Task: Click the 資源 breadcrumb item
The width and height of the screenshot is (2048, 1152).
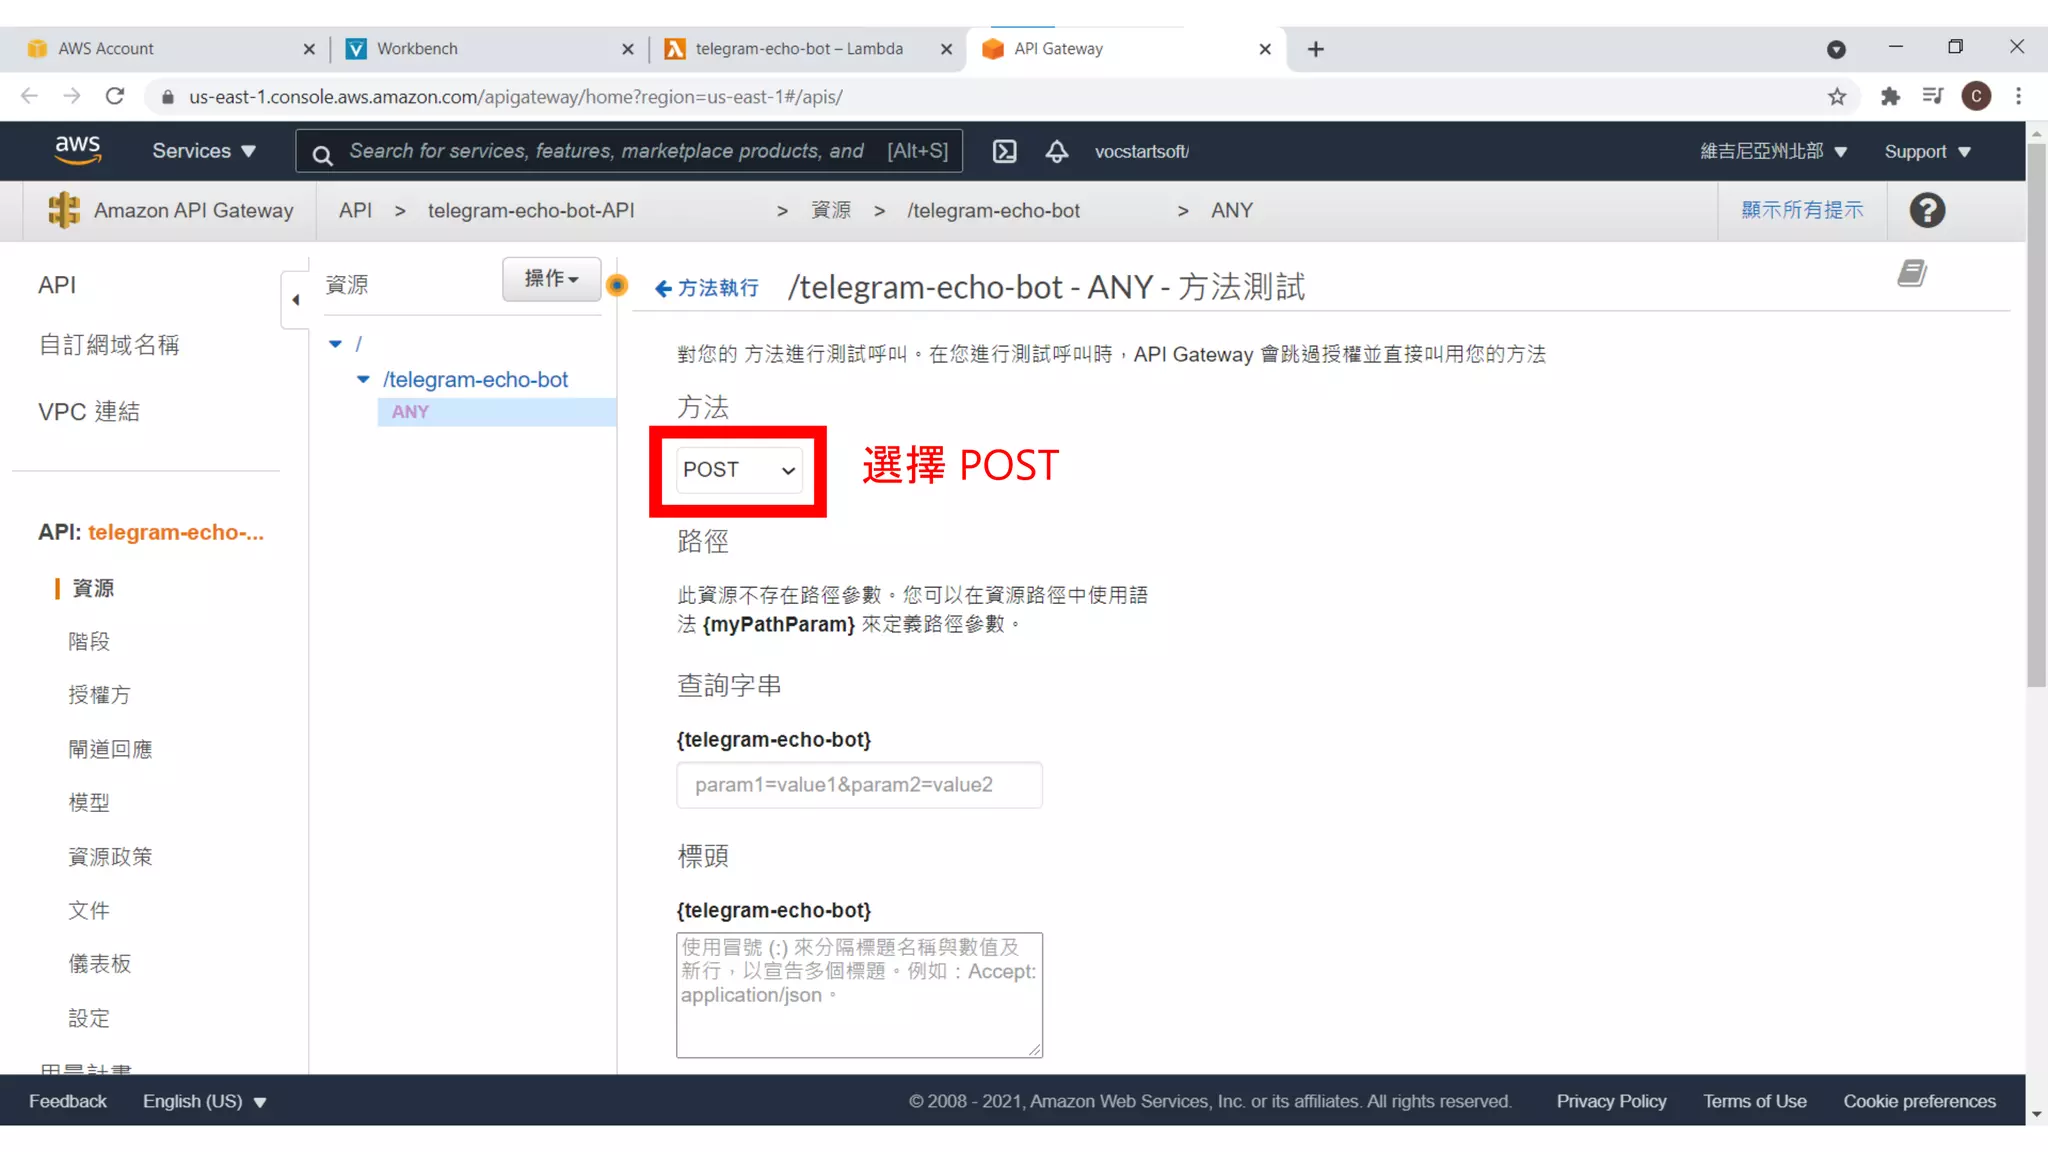Action: pyautogui.click(x=830, y=210)
